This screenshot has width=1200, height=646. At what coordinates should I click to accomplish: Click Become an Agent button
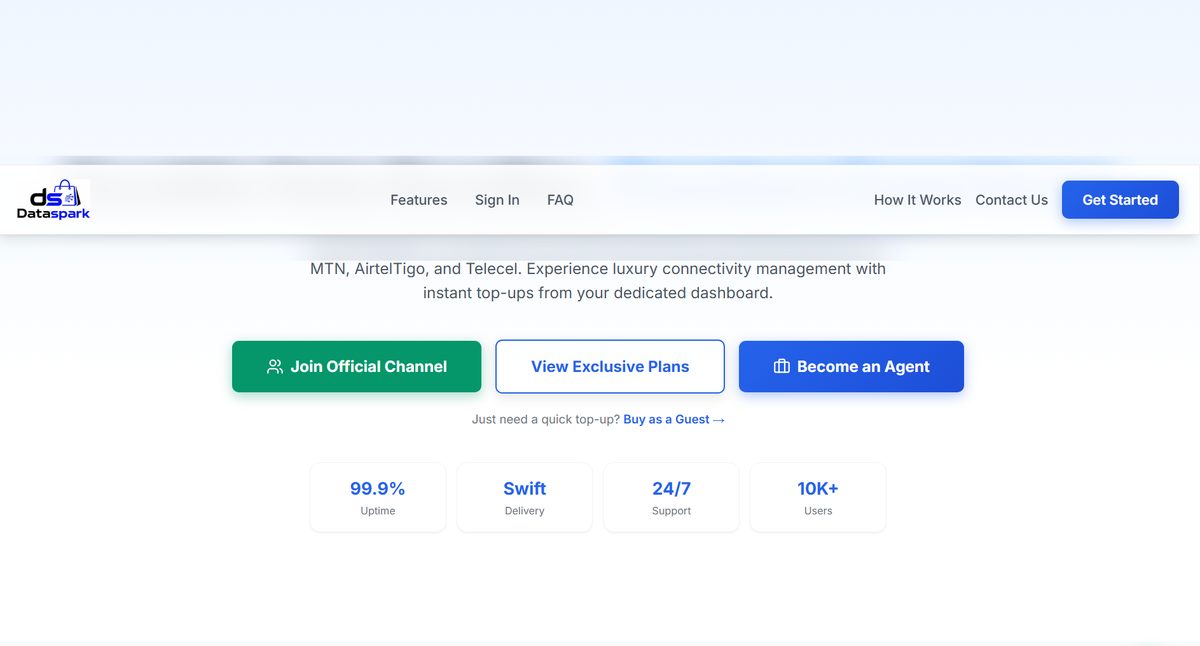click(851, 367)
